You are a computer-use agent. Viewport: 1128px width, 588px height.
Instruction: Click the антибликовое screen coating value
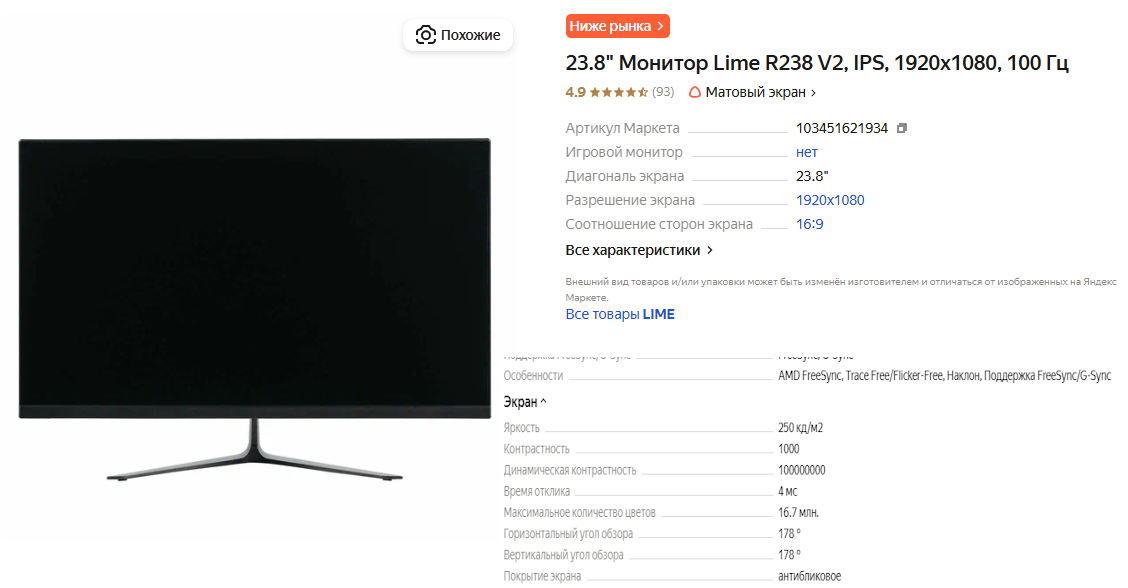809,576
